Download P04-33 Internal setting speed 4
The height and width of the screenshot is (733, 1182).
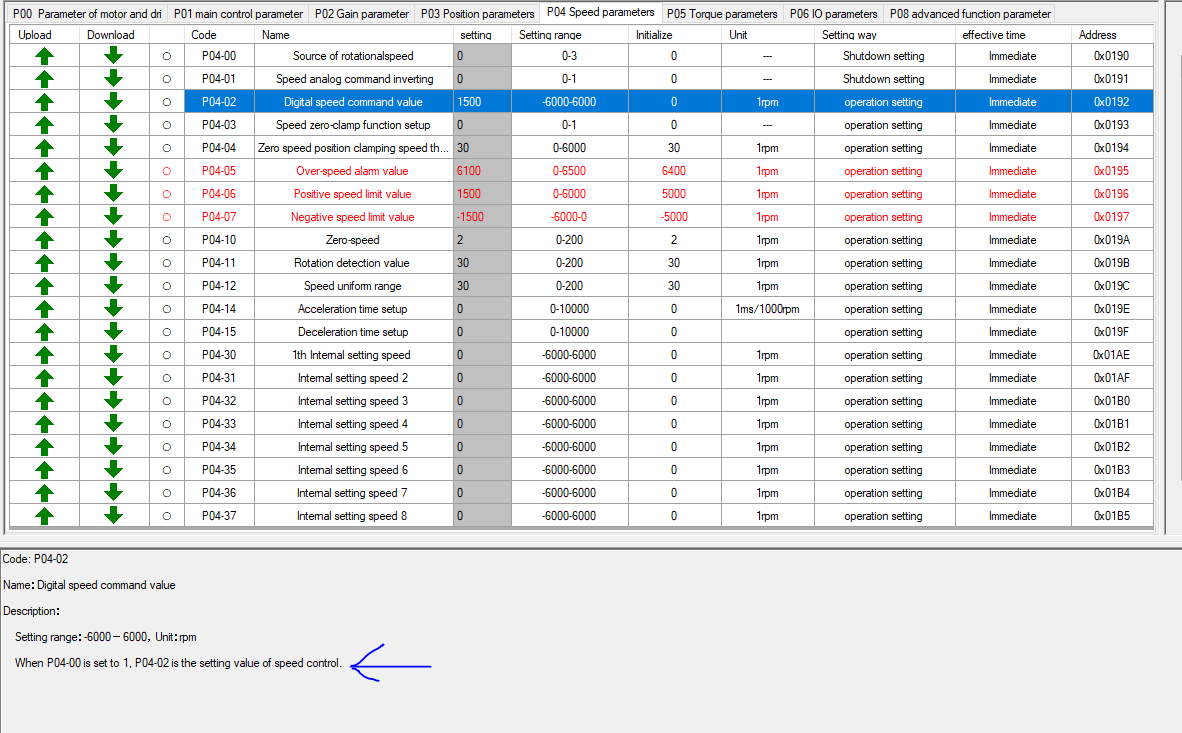tap(113, 424)
